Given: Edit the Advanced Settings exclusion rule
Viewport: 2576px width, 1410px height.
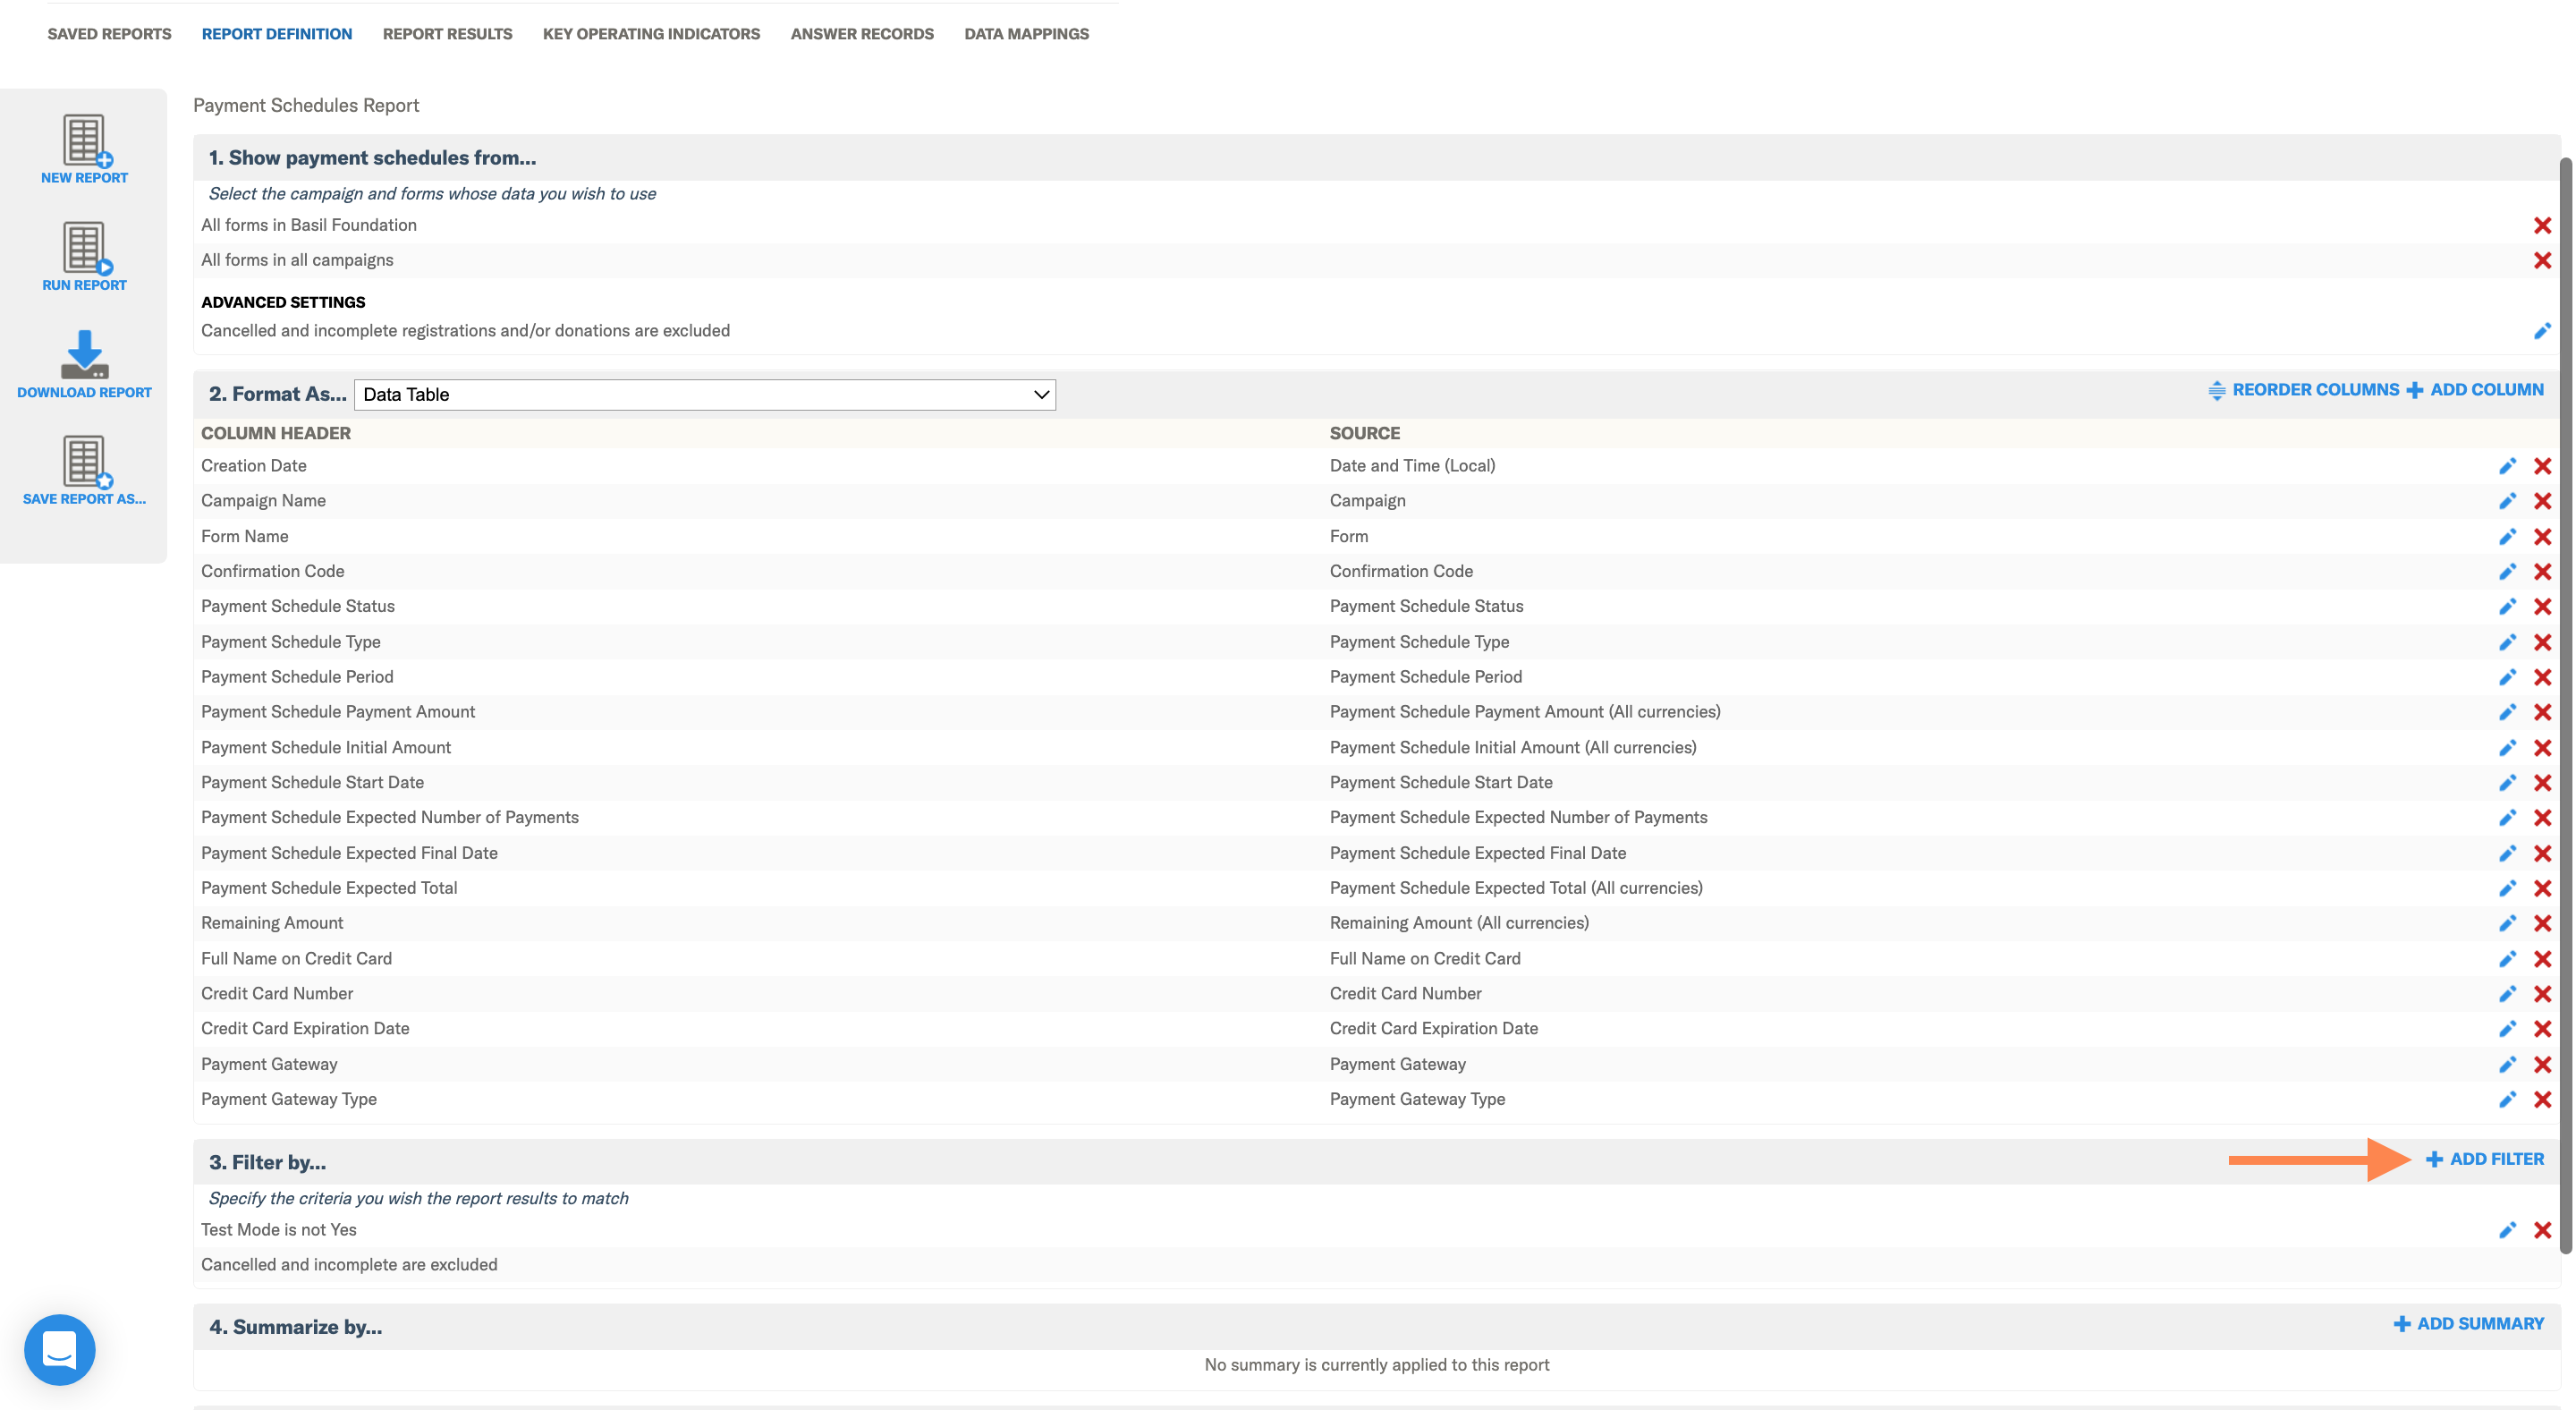Looking at the screenshot, I should (2542, 331).
